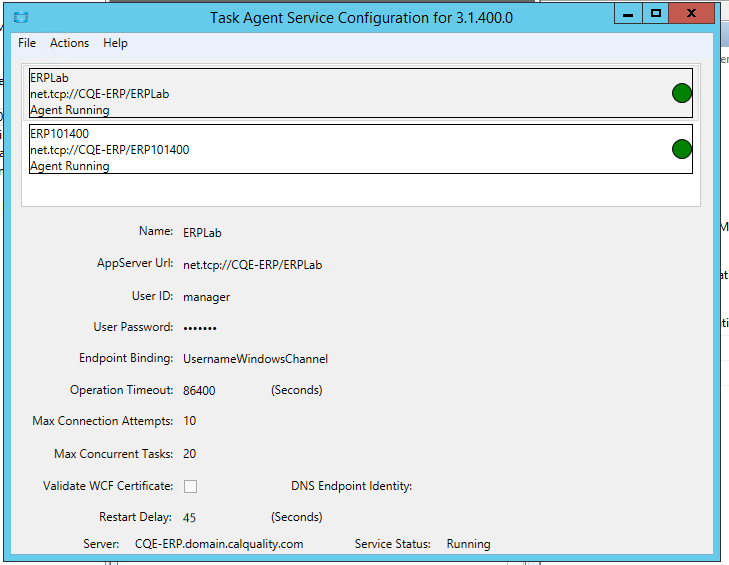Image resolution: width=729 pixels, height=565 pixels.
Task: Open the Actions menu
Action: coord(69,43)
